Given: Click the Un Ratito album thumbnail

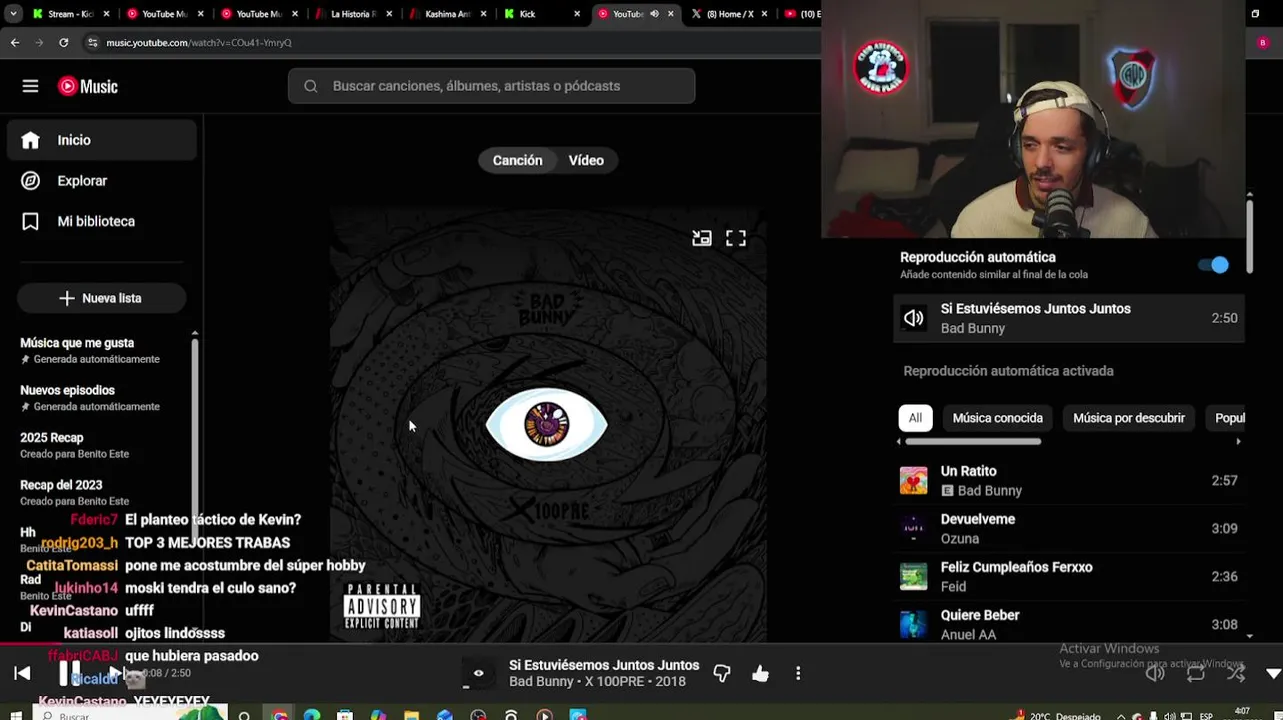Looking at the screenshot, I should 913,480.
